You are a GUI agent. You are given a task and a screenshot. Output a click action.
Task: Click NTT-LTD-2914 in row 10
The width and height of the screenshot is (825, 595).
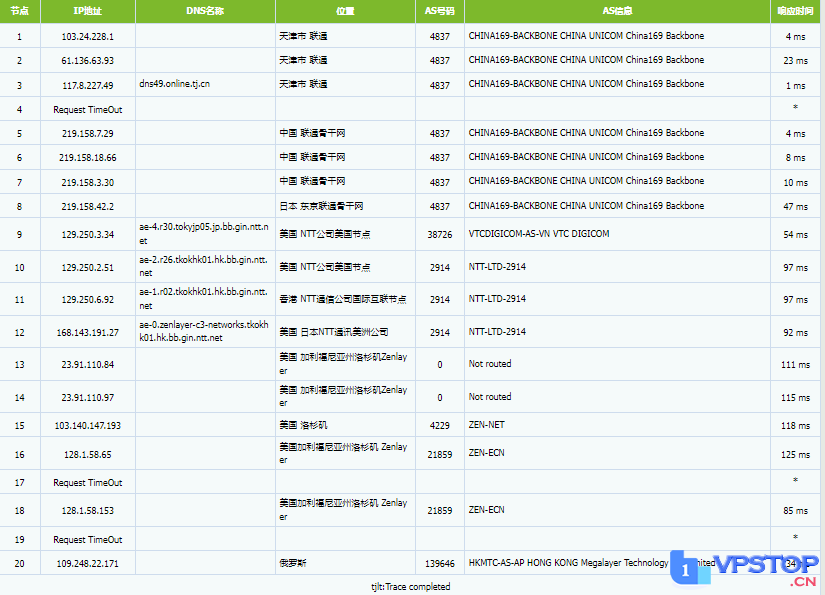497,267
